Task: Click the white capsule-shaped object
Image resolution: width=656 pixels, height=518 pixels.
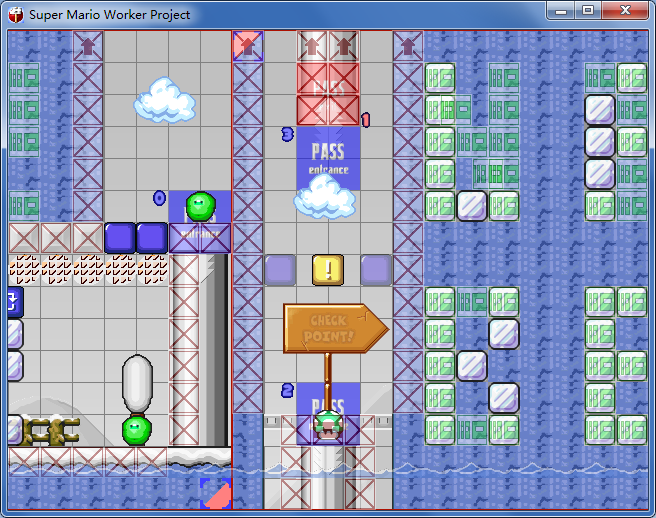Action: [137, 384]
